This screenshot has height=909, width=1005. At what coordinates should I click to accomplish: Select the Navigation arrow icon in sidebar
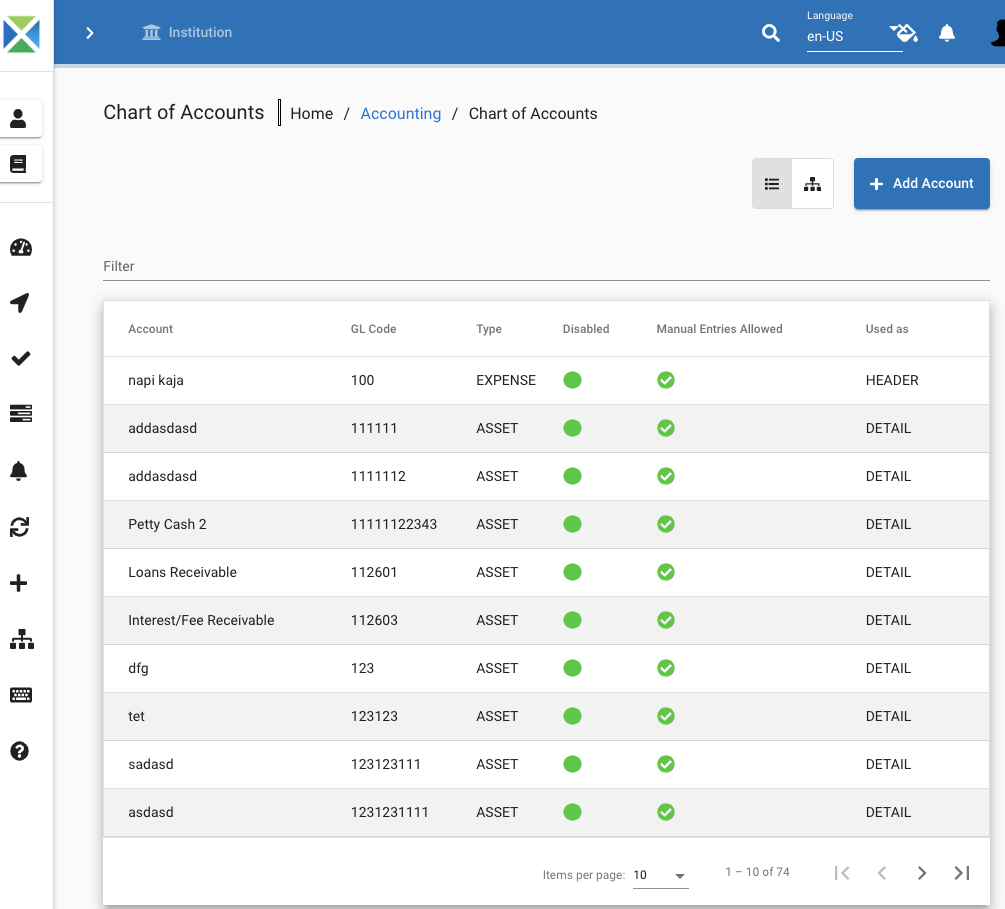[20, 302]
